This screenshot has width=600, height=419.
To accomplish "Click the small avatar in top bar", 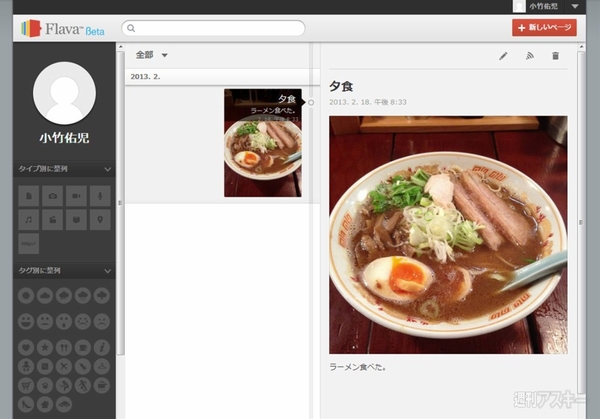I will (x=519, y=7).
